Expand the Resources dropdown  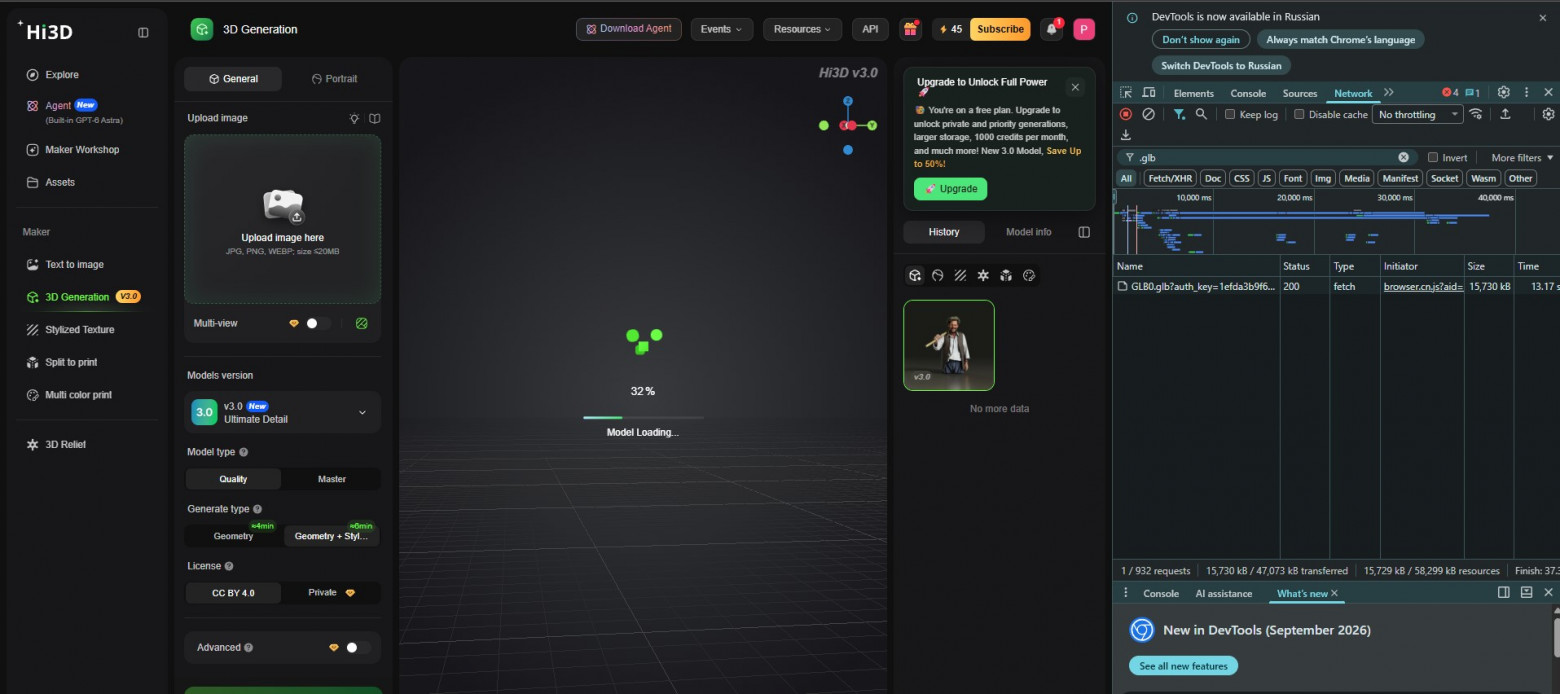coord(802,29)
